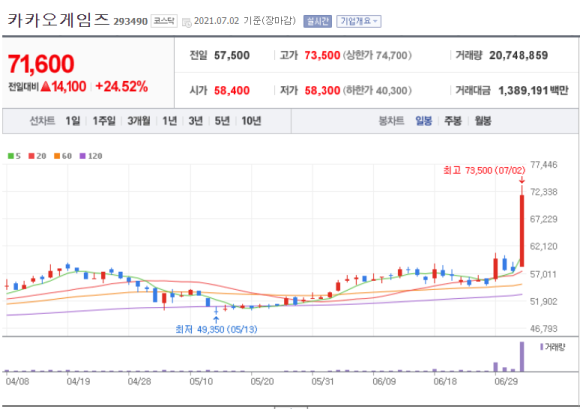The height and width of the screenshot is (409, 580).
Task: Select the 3년 line chart tab
Action: pyautogui.click(x=196, y=121)
